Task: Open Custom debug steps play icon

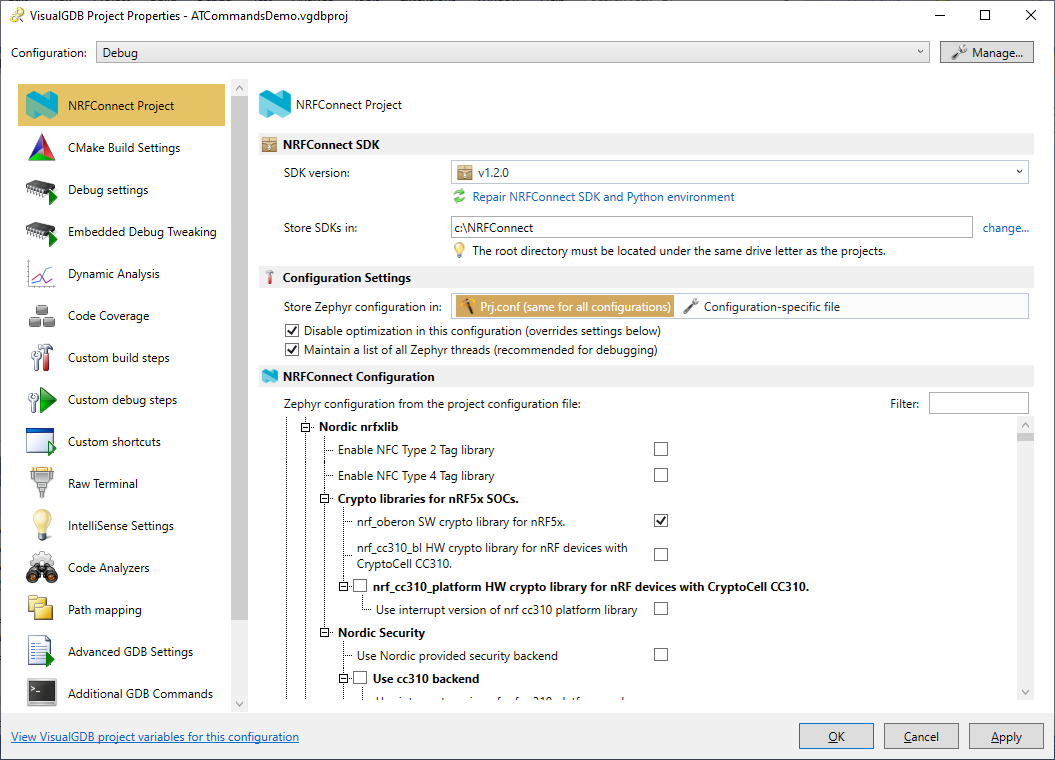Action: click(42, 400)
